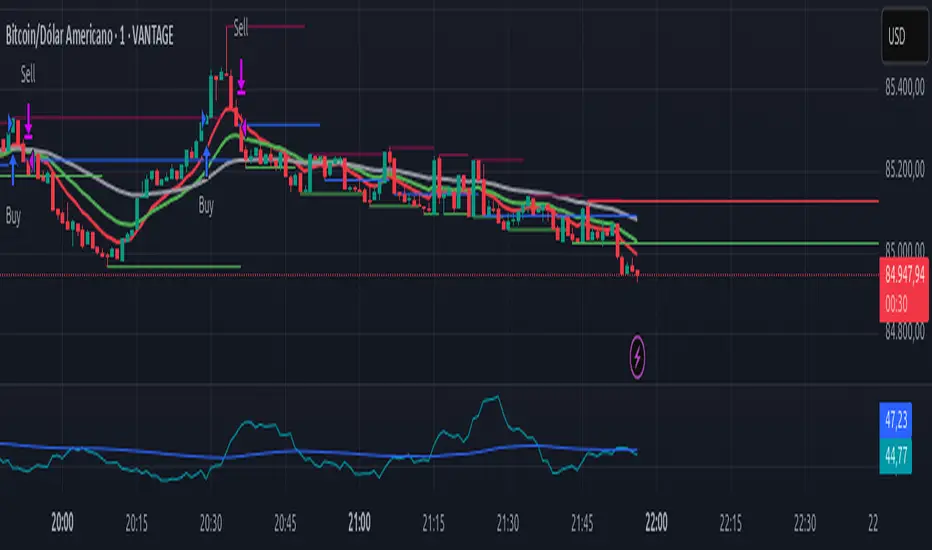Image resolution: width=932 pixels, height=550 pixels.
Task: Click the 85.200,00 price axis label
Action: tap(904, 170)
